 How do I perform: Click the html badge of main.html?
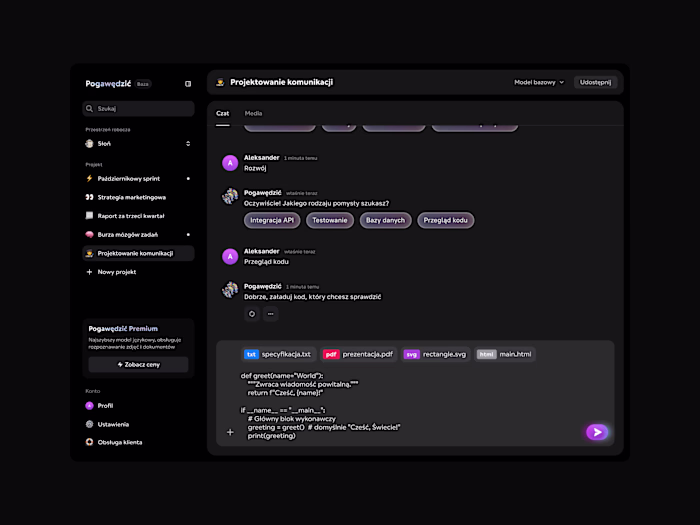pos(486,354)
